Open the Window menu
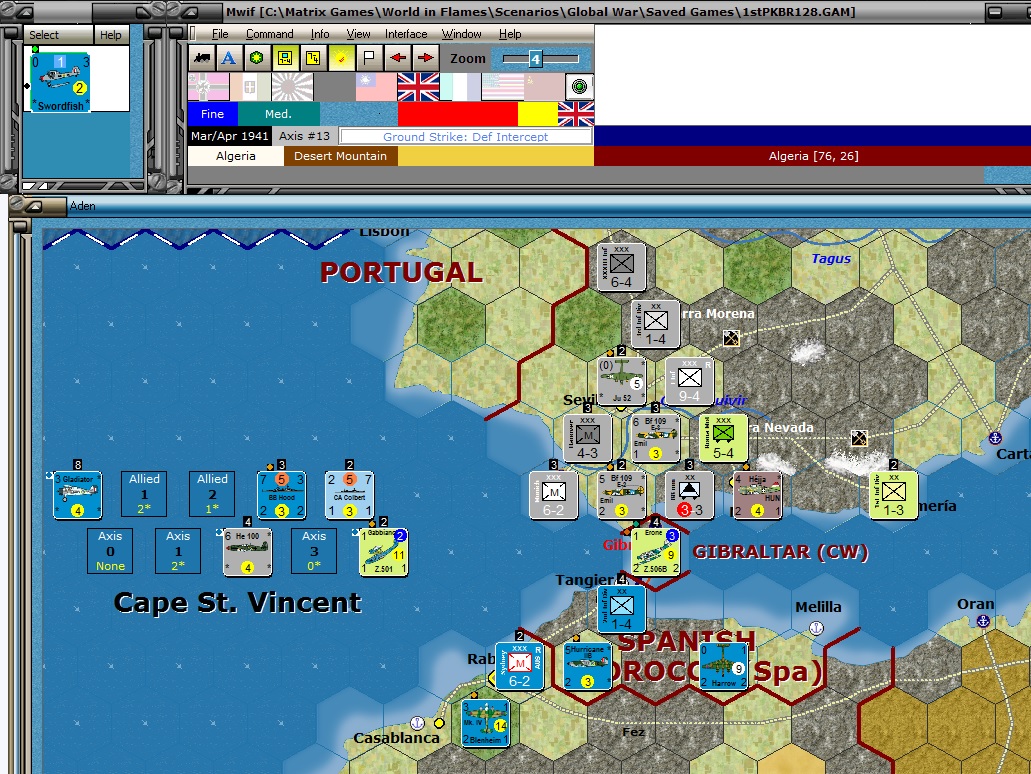This screenshot has width=1031, height=774. coord(461,34)
